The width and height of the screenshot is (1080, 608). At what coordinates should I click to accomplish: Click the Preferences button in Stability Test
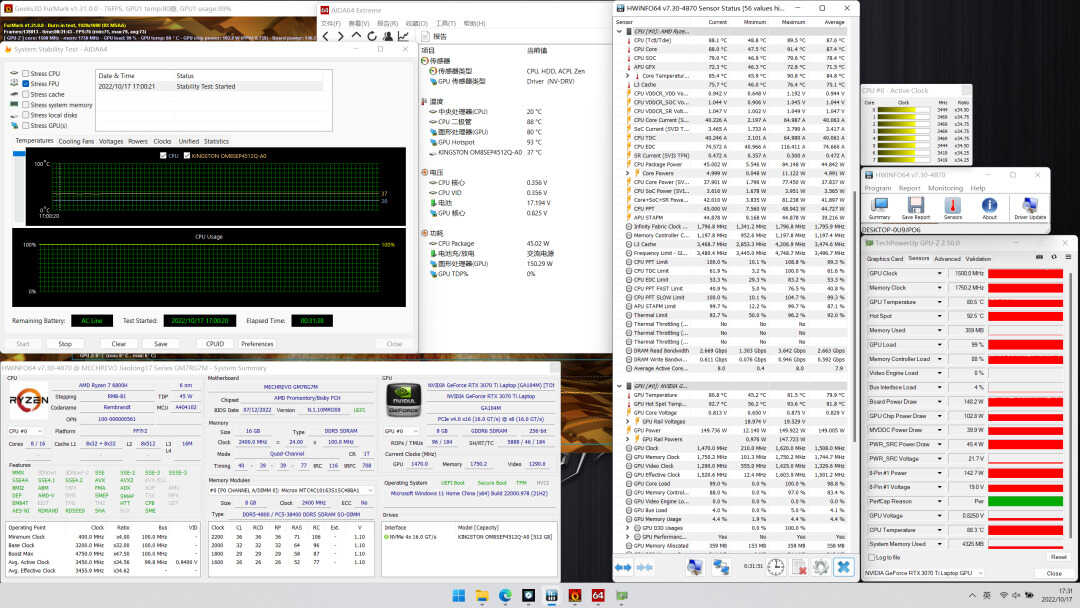pos(258,344)
